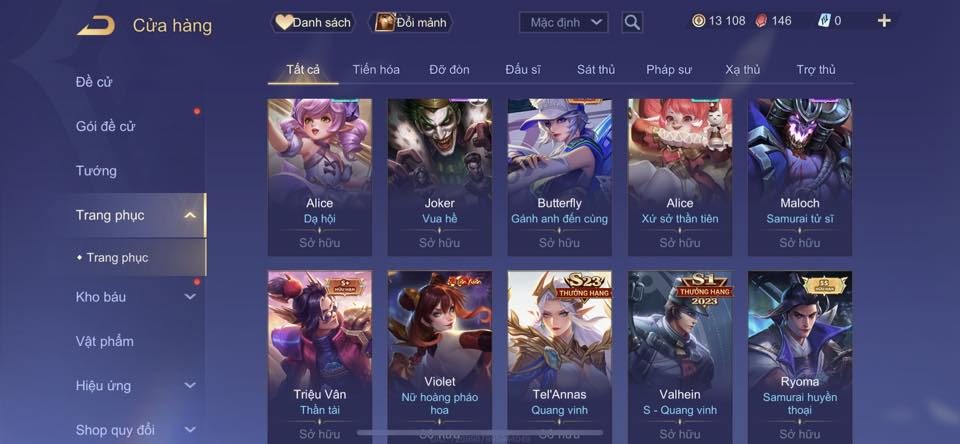Open the Mặc định sort dropdown
This screenshot has height=444, width=960.
[564, 23]
